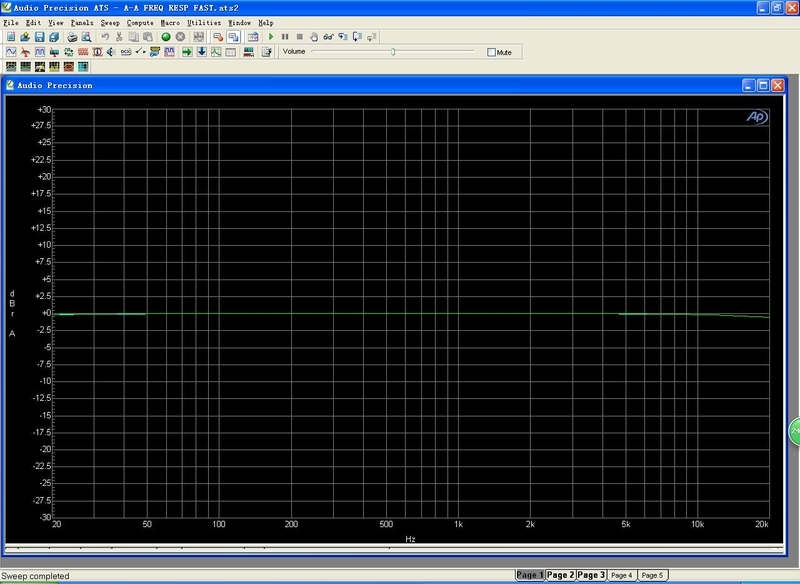
Task: Save the test with the floppy disk icon
Action: [39, 37]
